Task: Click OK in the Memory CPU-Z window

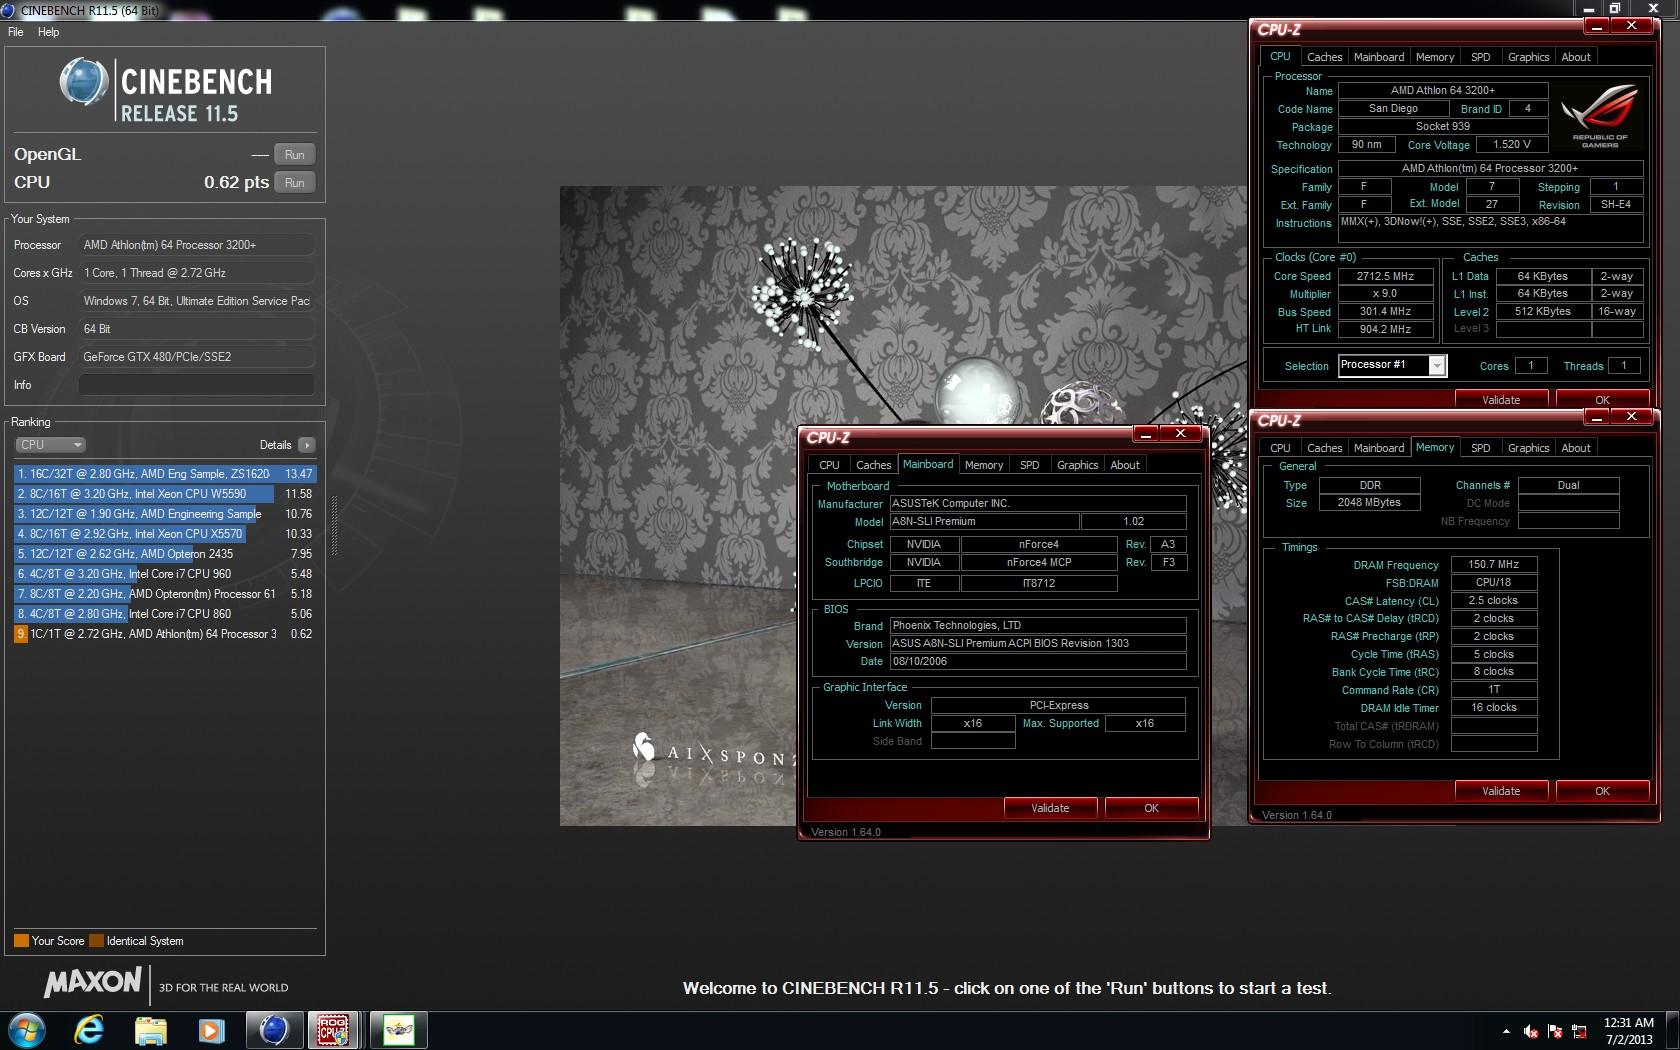Action: tap(1602, 791)
